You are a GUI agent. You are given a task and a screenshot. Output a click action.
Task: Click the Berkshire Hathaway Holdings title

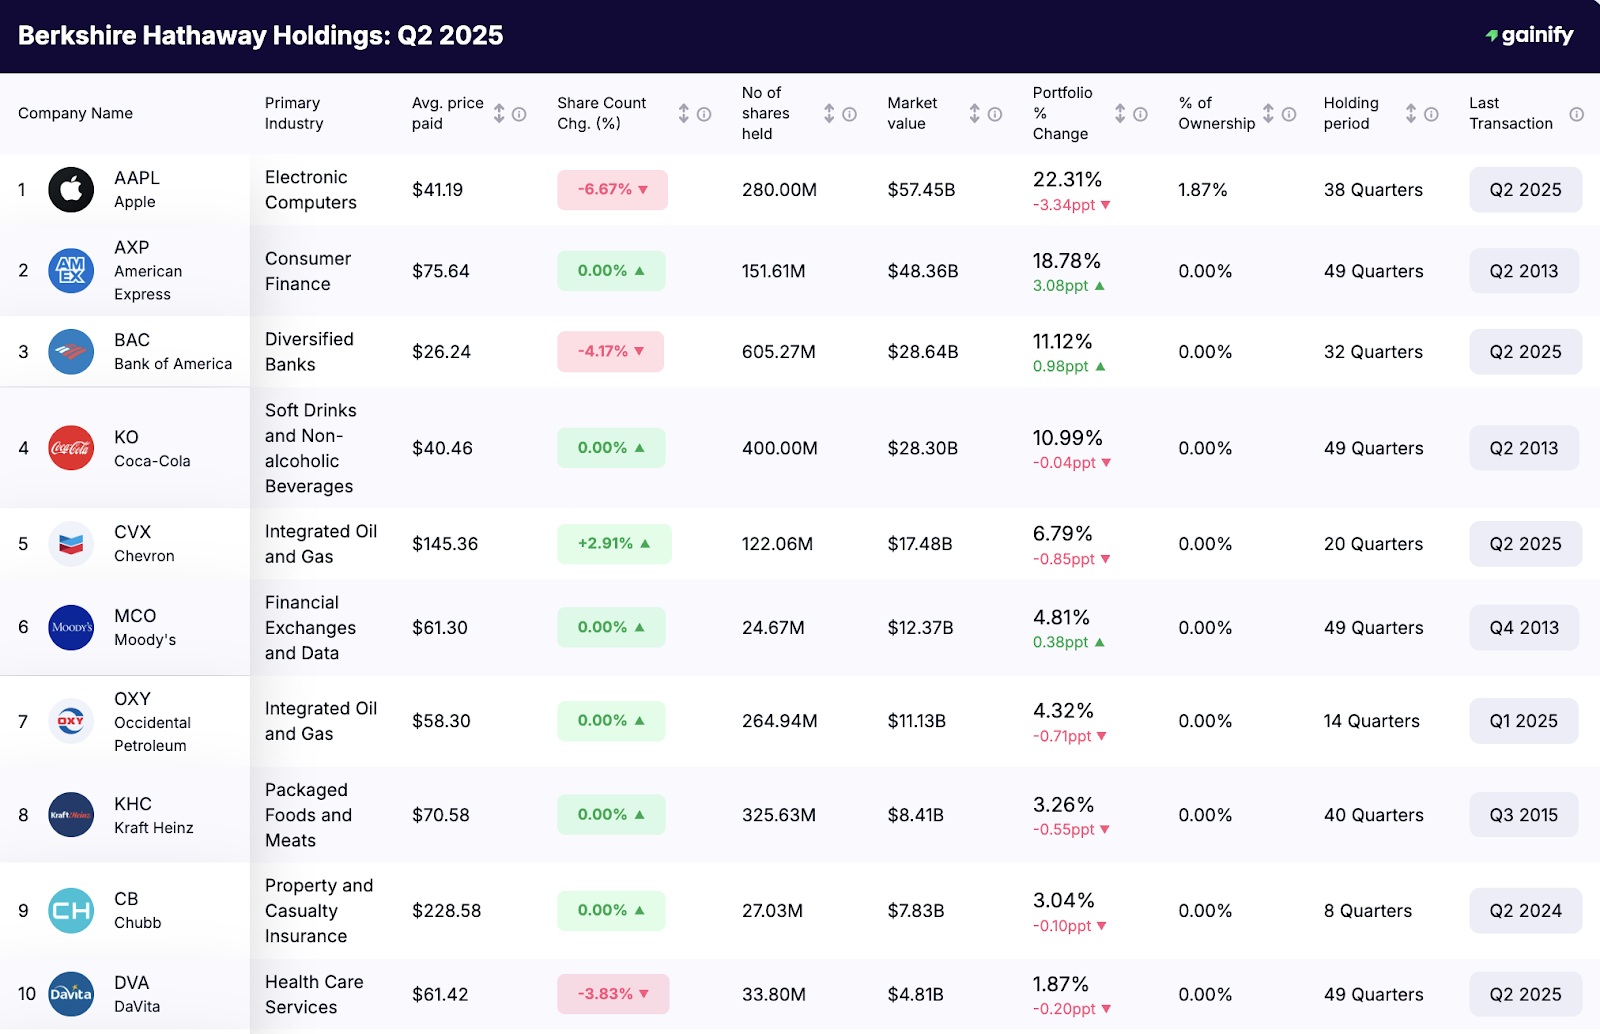261,36
